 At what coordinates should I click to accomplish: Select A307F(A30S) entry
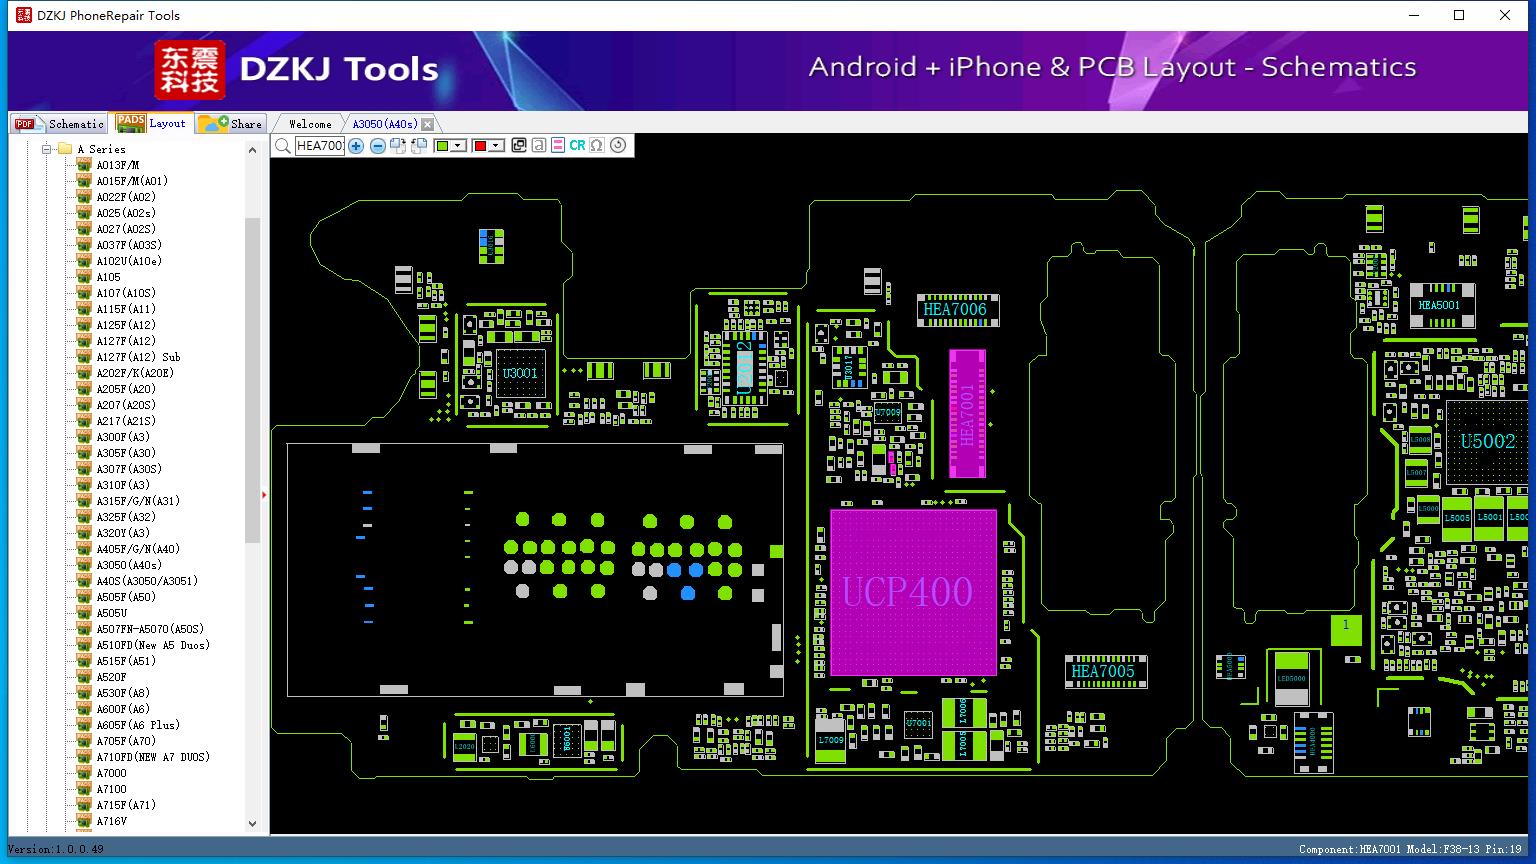[129, 469]
